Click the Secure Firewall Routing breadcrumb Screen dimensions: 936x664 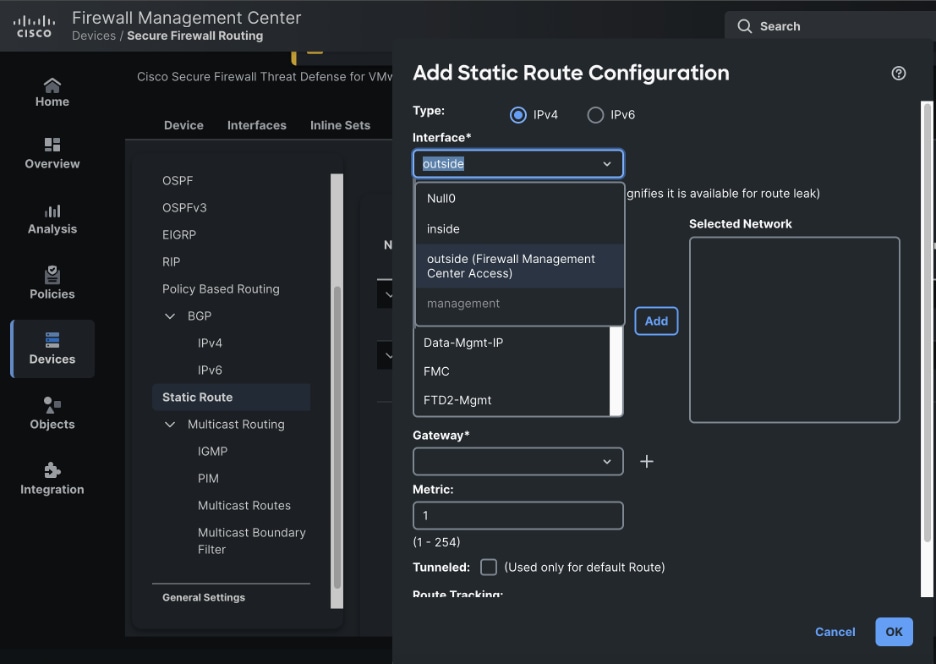pyautogui.click(x=195, y=36)
